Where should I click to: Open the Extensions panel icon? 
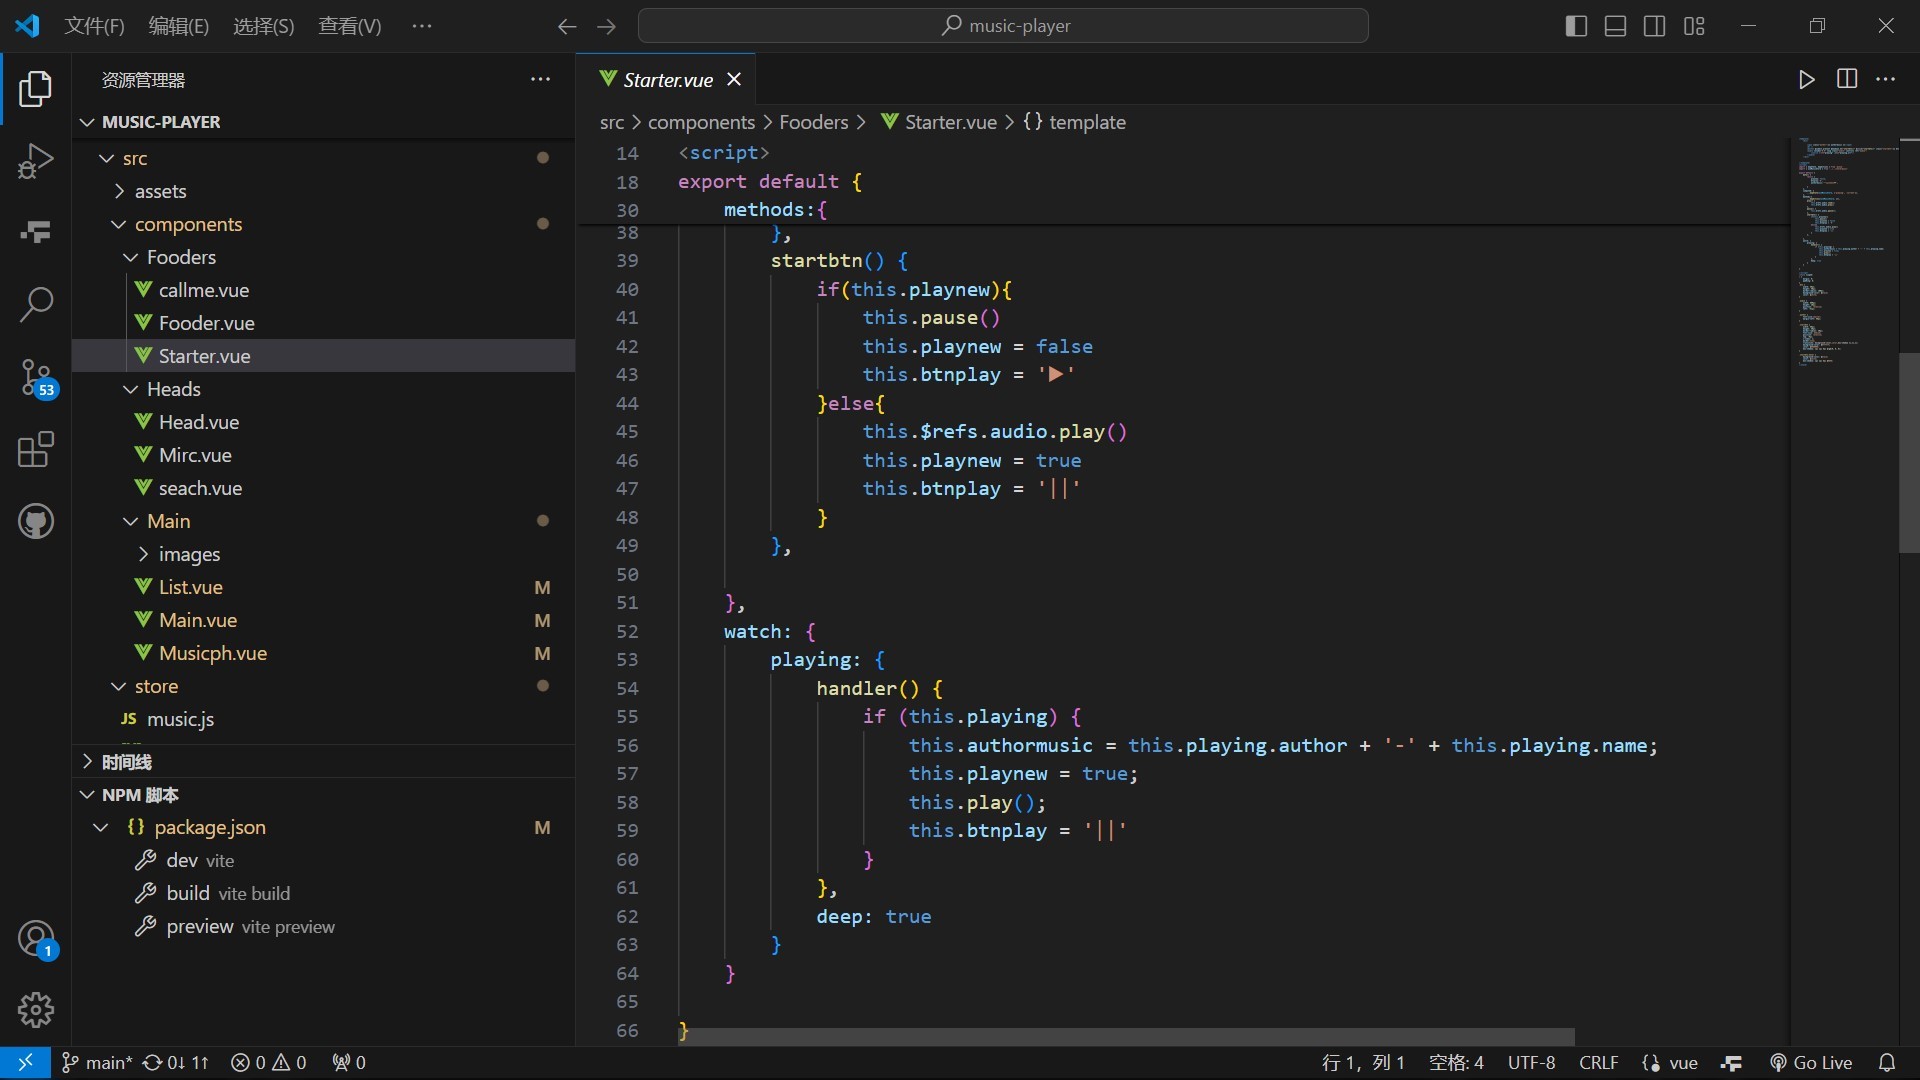coord(36,448)
